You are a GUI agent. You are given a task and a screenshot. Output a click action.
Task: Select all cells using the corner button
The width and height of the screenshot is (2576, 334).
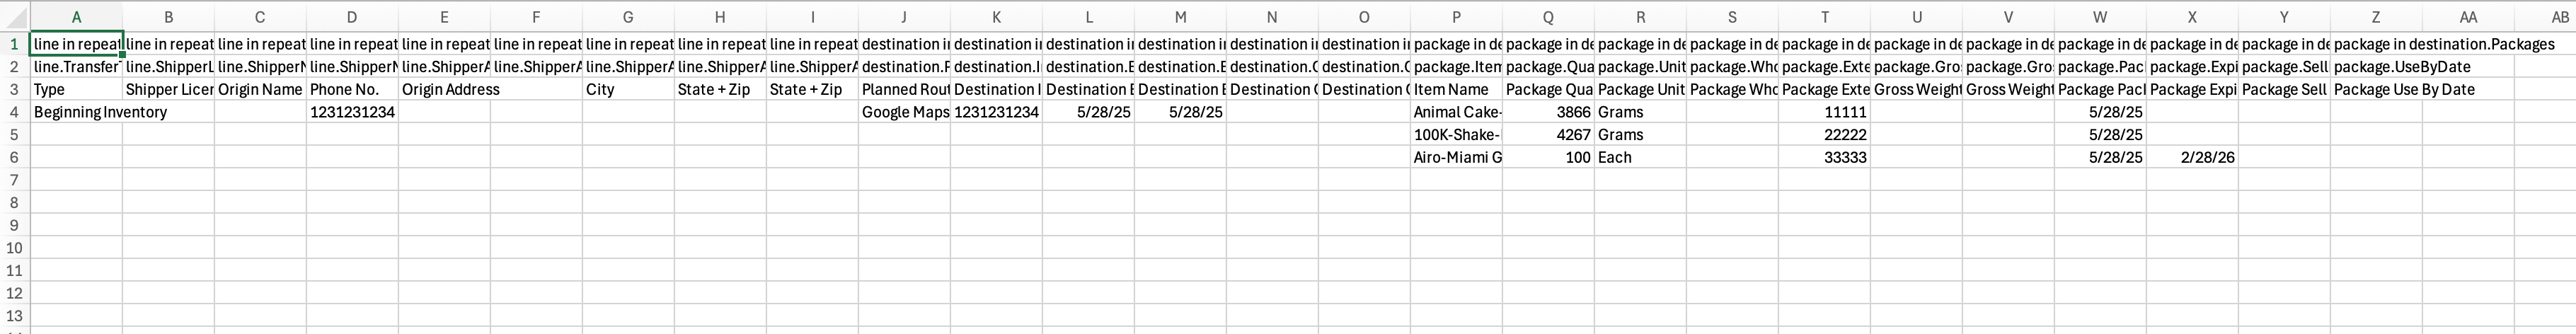tap(14, 17)
